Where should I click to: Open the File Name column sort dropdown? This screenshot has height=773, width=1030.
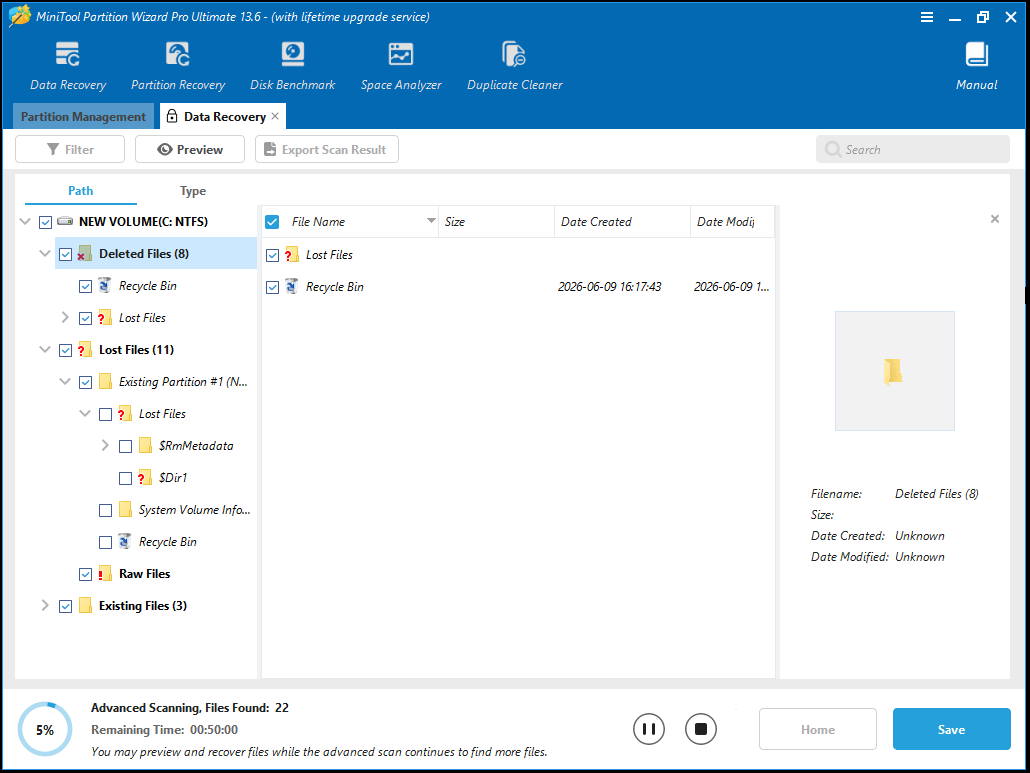pyautogui.click(x=431, y=221)
